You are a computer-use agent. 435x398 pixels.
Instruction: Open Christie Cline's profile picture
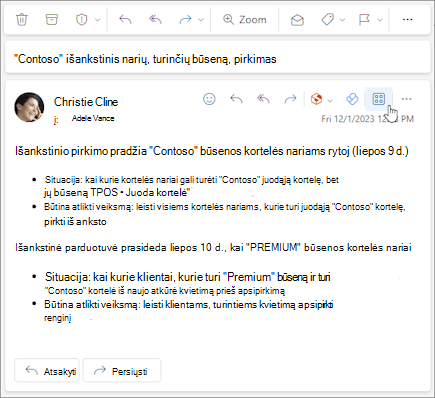coord(29,107)
